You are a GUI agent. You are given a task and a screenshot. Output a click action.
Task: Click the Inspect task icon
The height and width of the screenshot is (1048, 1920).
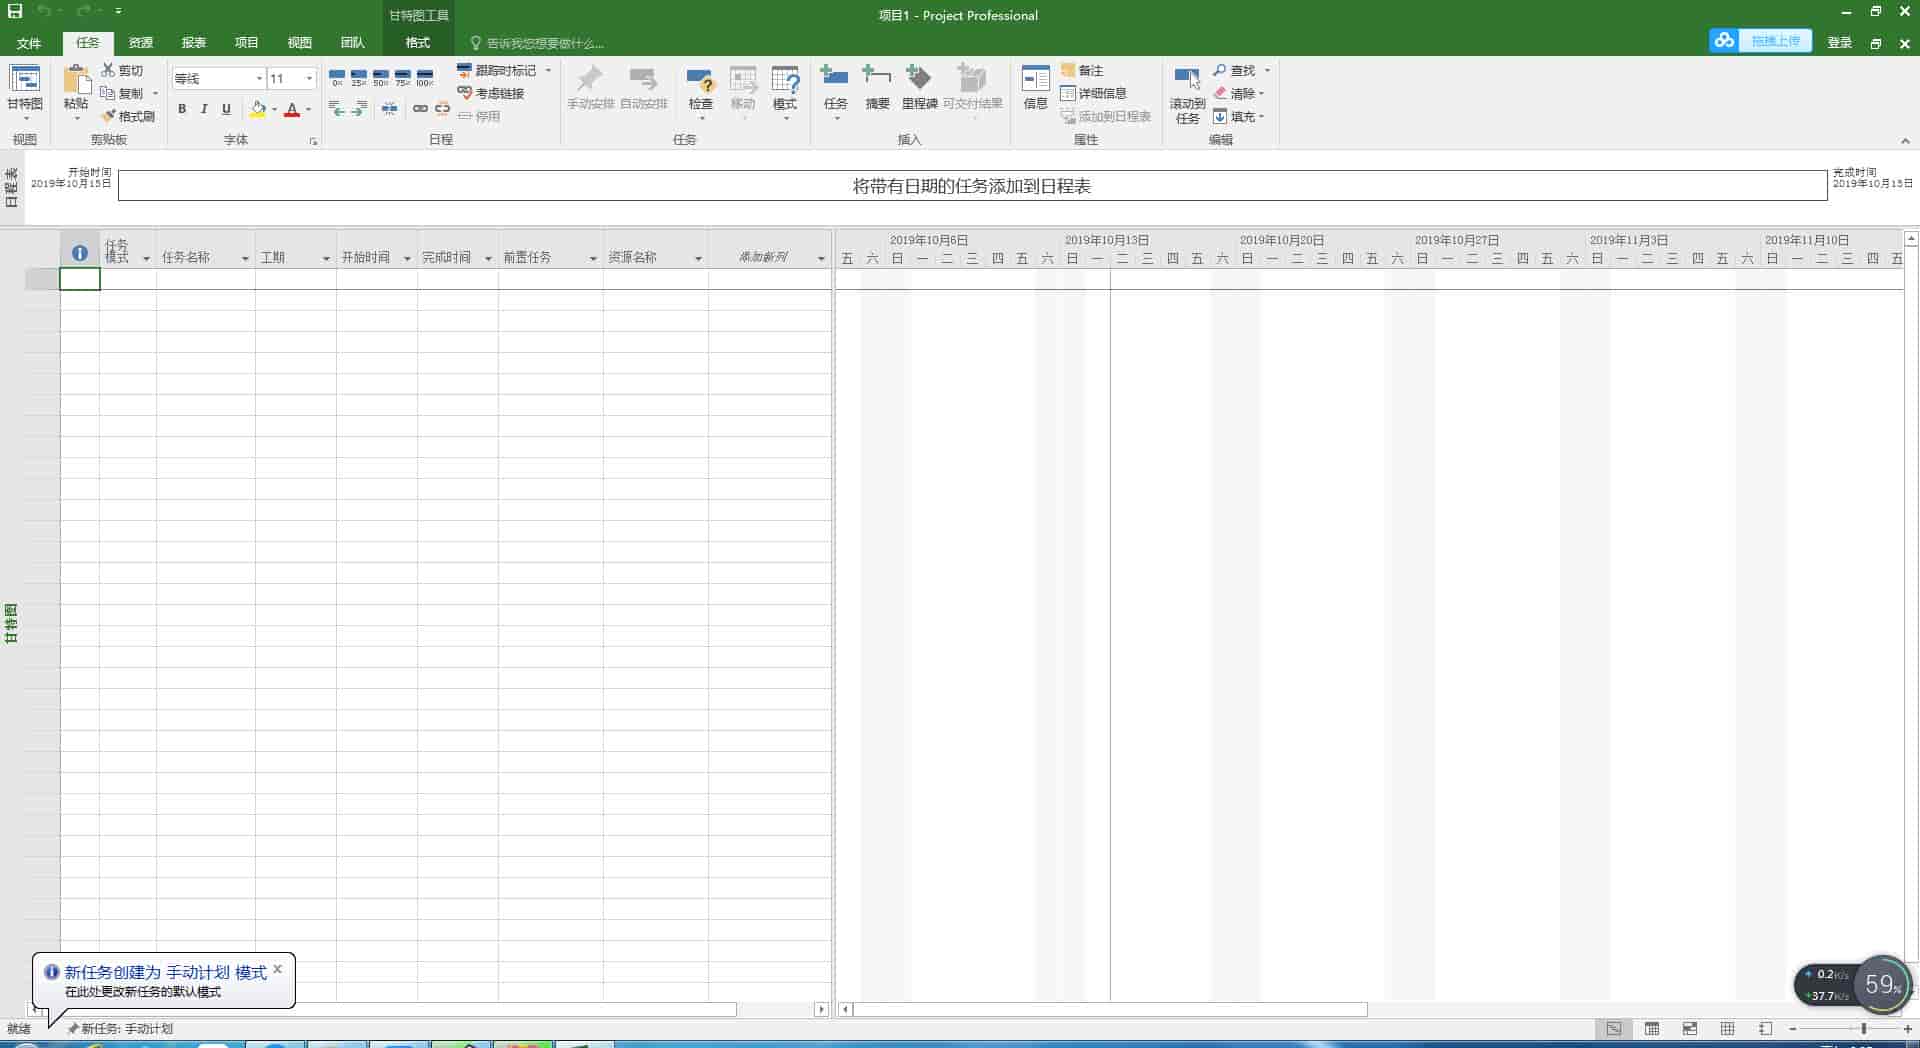pos(700,87)
